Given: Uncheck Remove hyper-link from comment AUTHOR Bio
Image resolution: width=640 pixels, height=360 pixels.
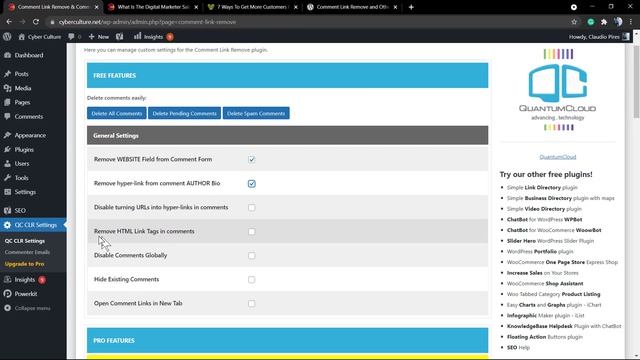Looking at the screenshot, I should pyautogui.click(x=251, y=183).
